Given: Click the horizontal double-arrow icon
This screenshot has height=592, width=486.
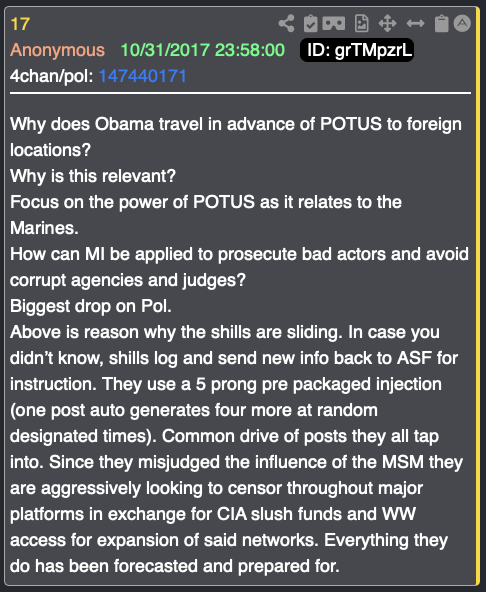Looking at the screenshot, I should [x=415, y=23].
